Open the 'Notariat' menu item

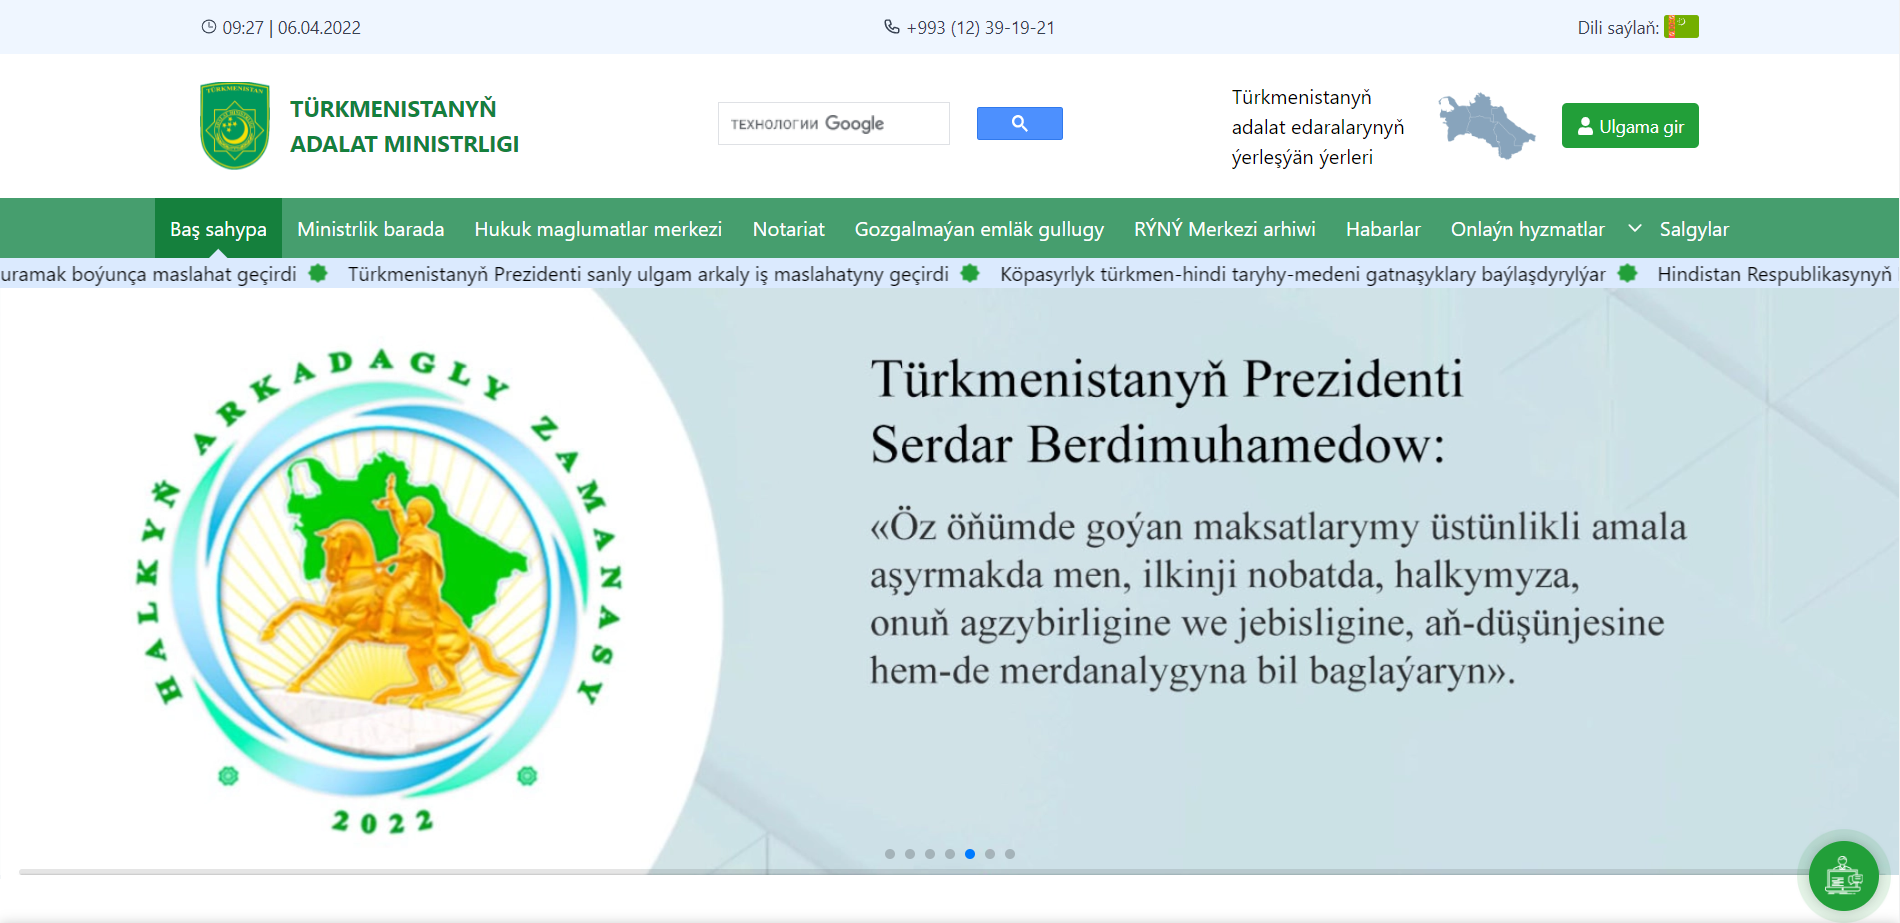point(788,229)
